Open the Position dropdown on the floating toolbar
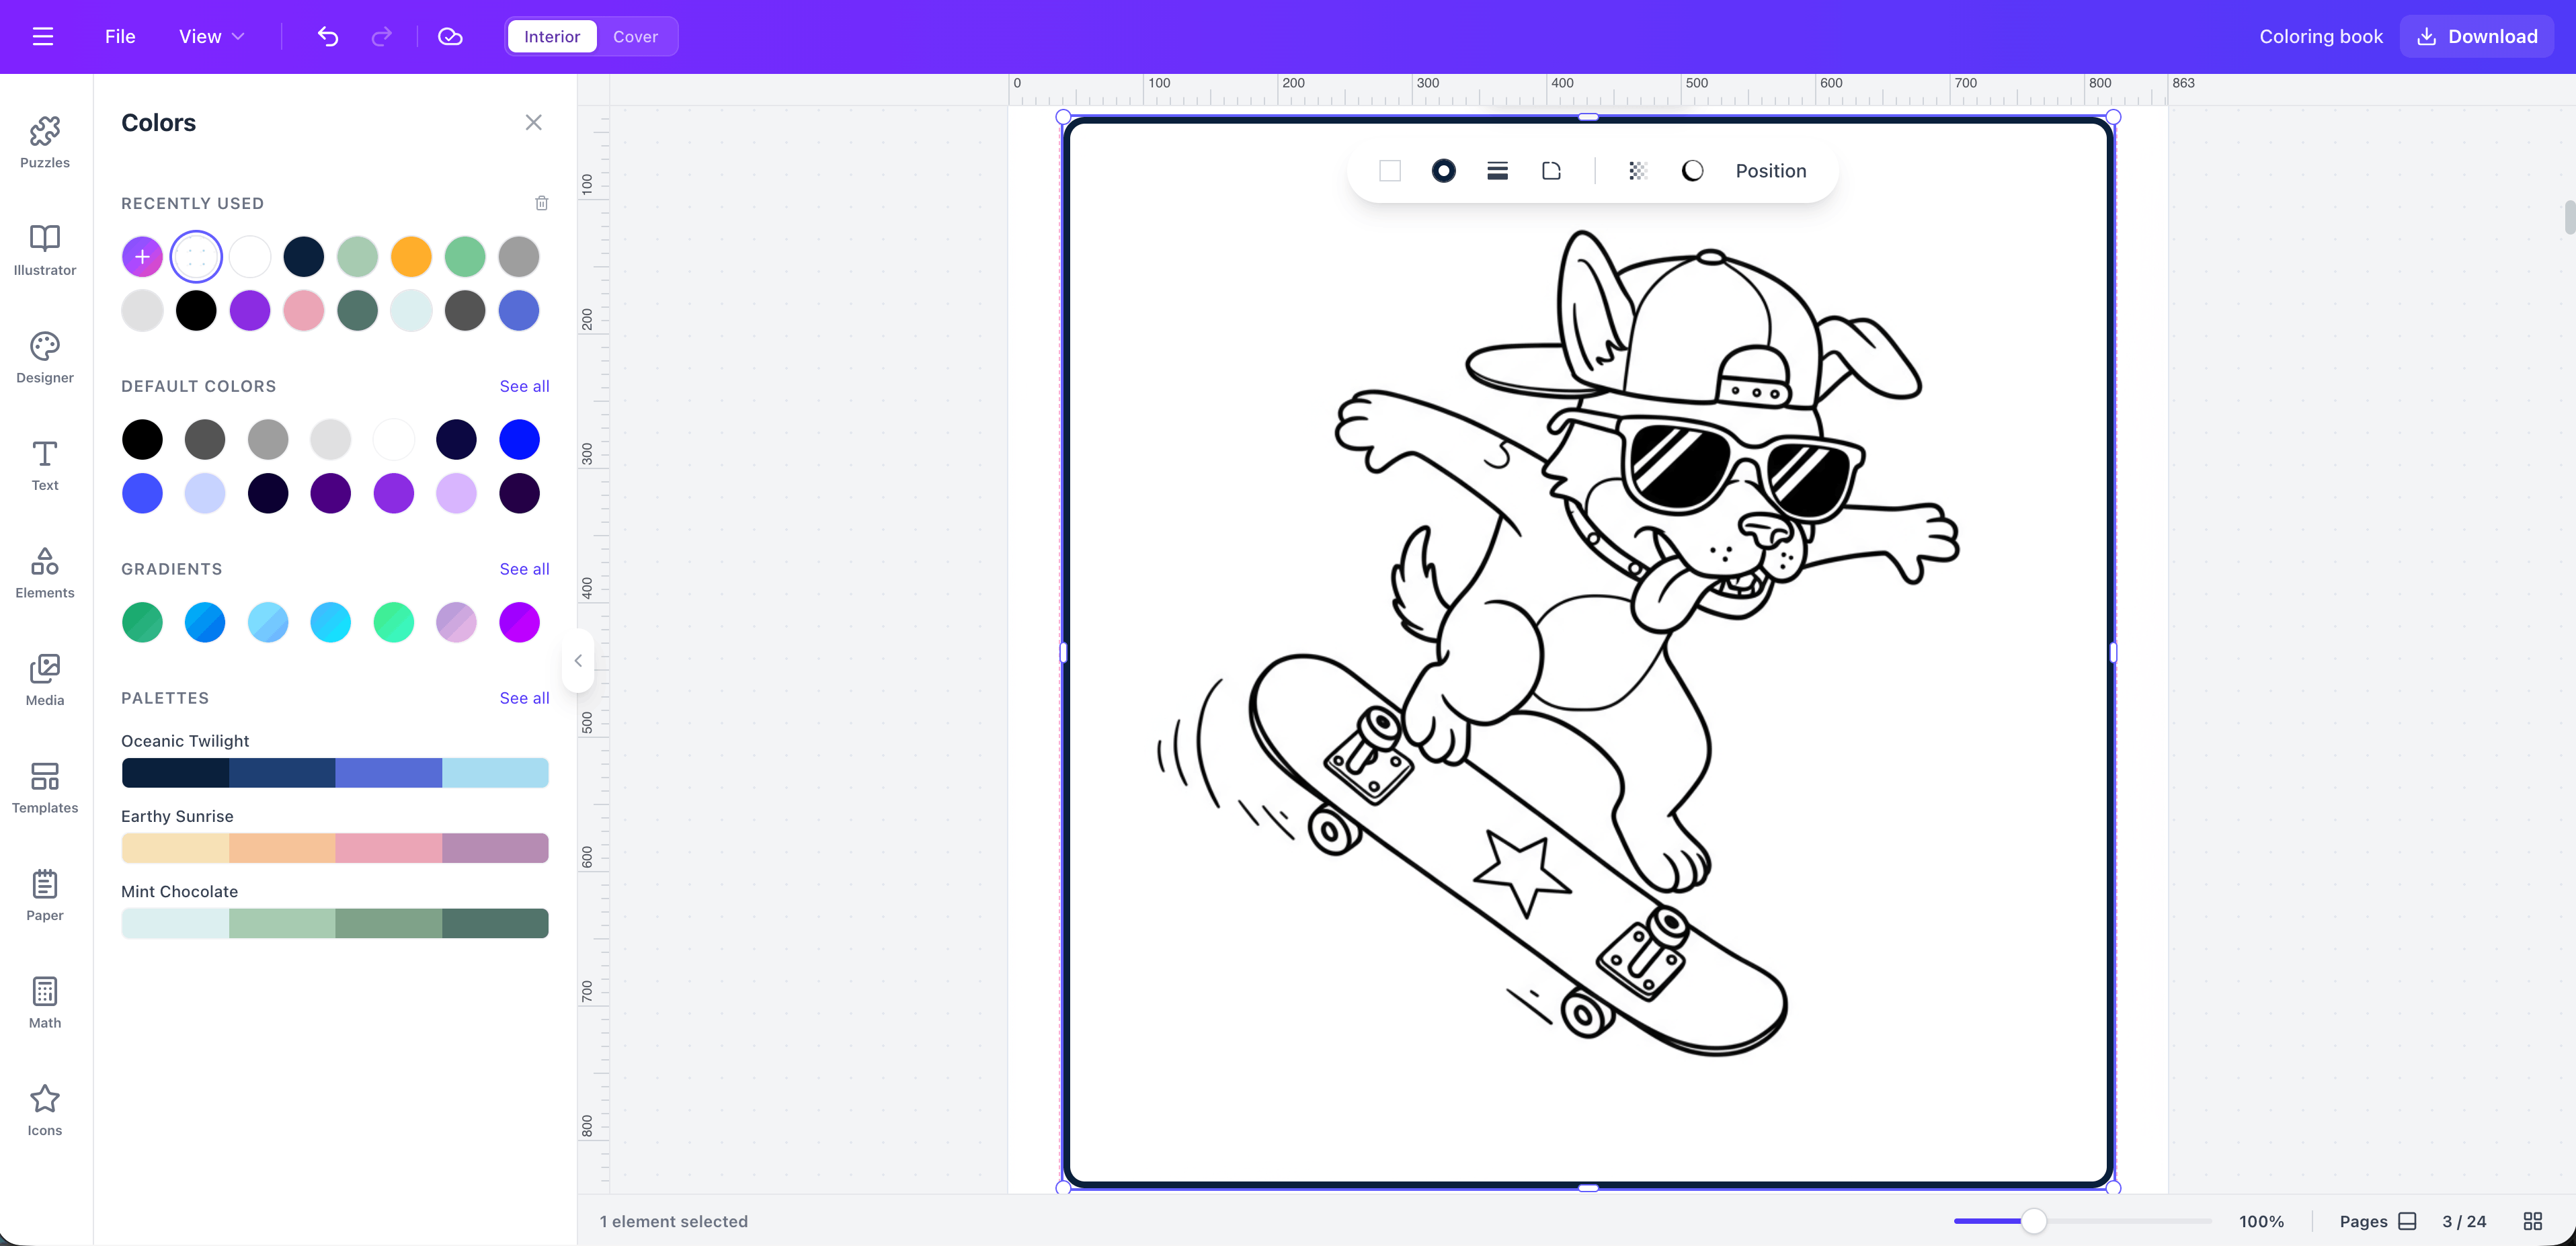The width and height of the screenshot is (2576, 1246). (1770, 170)
